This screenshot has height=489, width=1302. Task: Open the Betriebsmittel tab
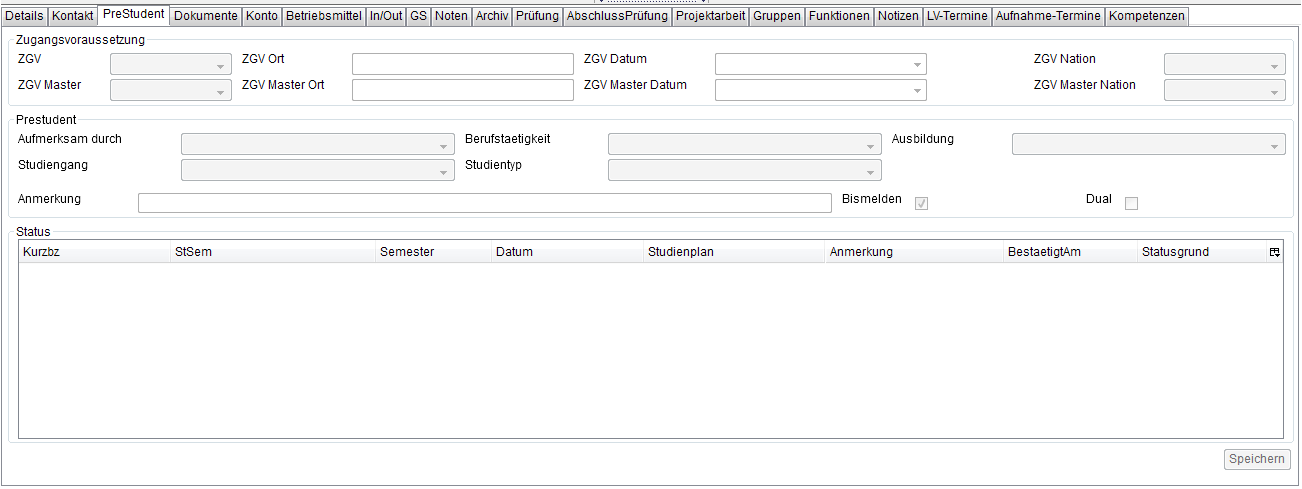pos(323,16)
